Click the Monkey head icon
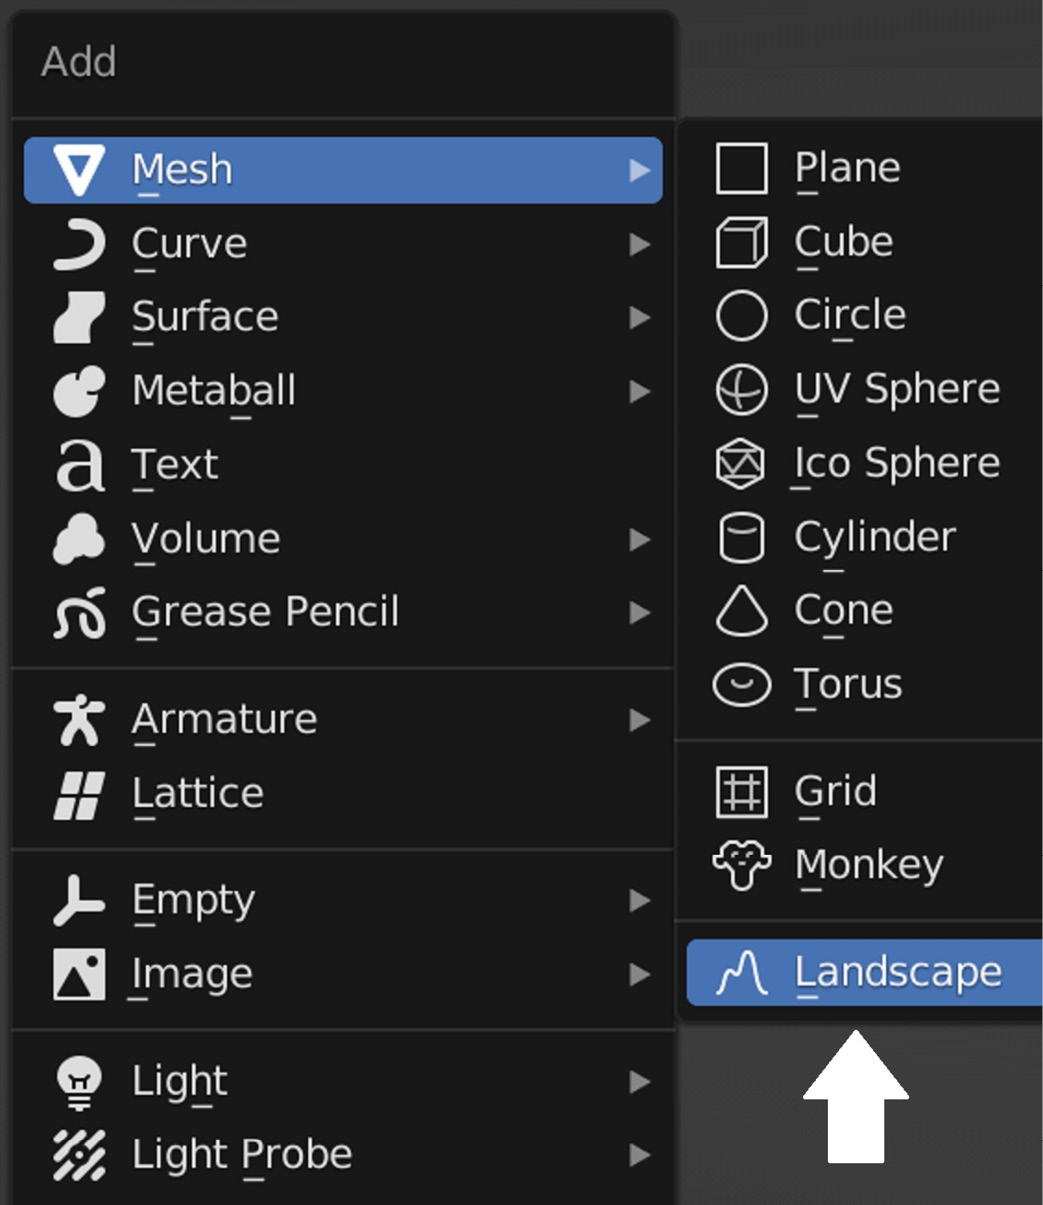The height and width of the screenshot is (1205, 1043). 742,865
